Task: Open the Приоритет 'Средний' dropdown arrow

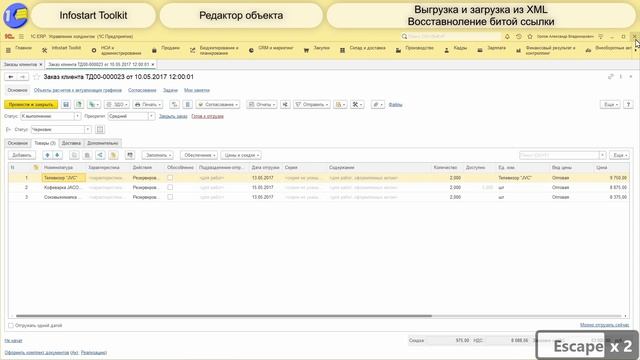Action: [151, 116]
